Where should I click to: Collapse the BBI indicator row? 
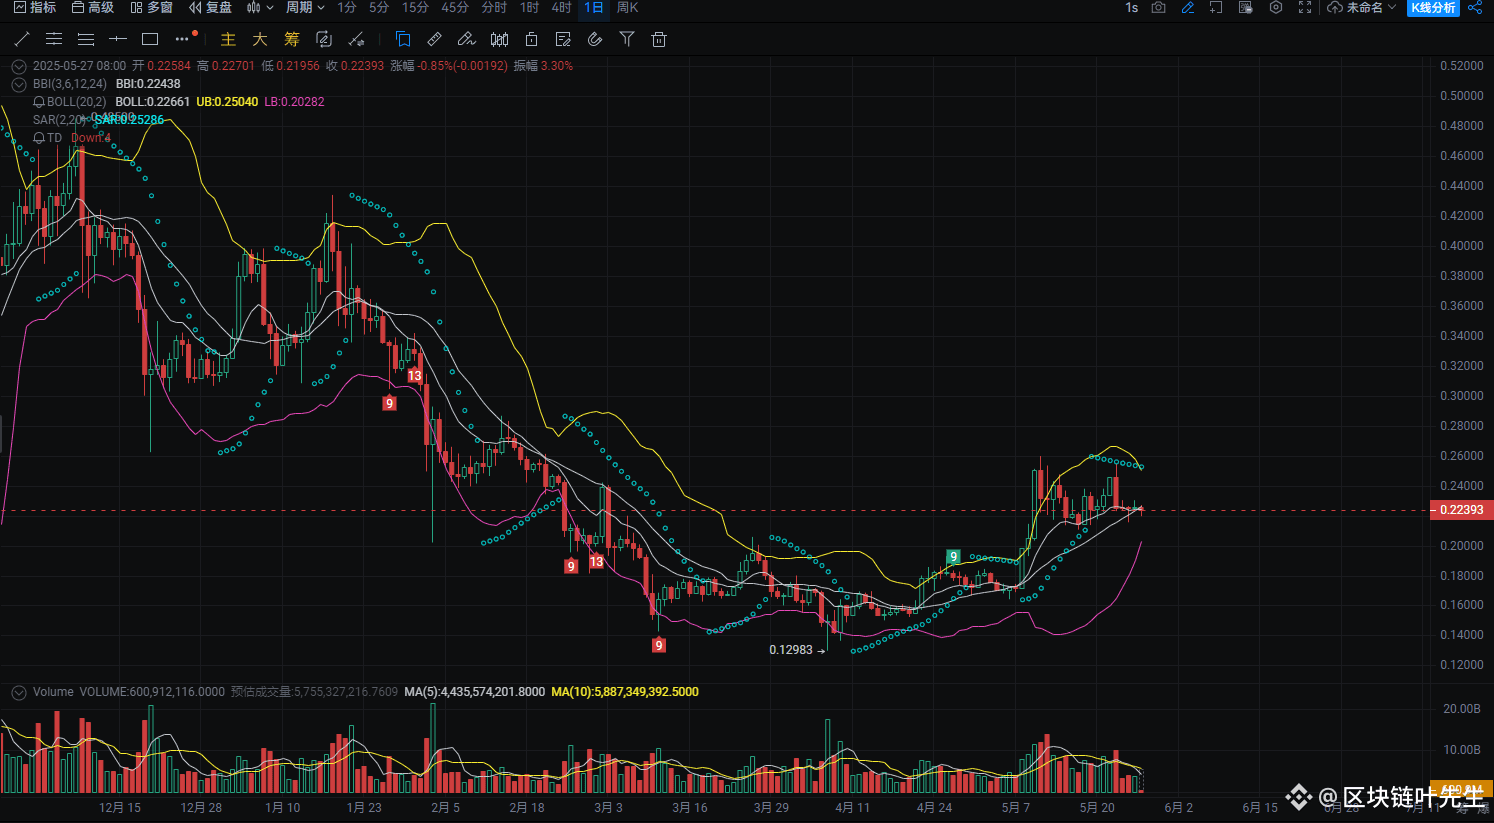(18, 84)
